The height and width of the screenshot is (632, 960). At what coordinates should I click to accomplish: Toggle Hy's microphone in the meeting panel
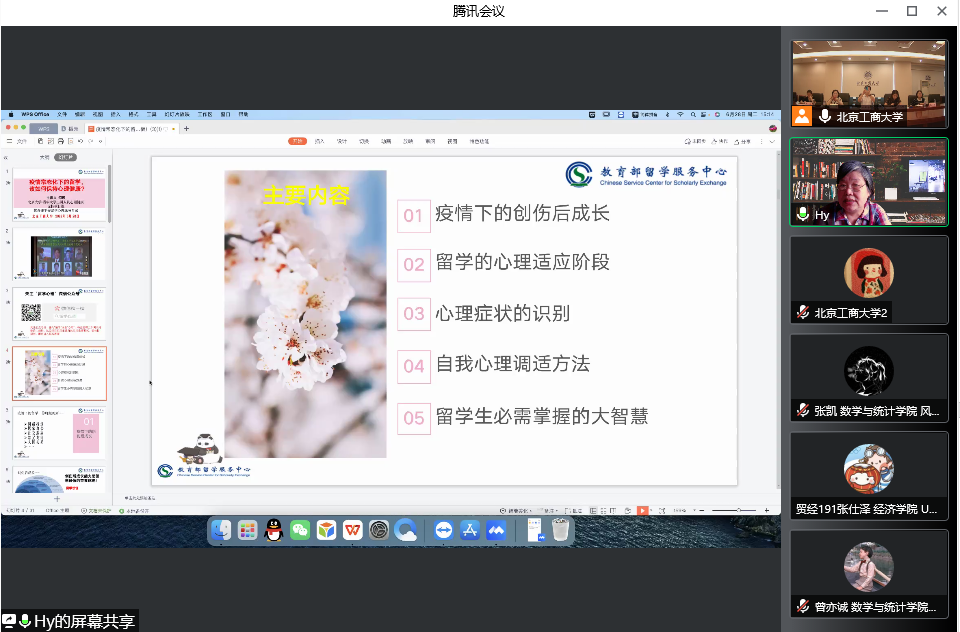tap(803, 214)
